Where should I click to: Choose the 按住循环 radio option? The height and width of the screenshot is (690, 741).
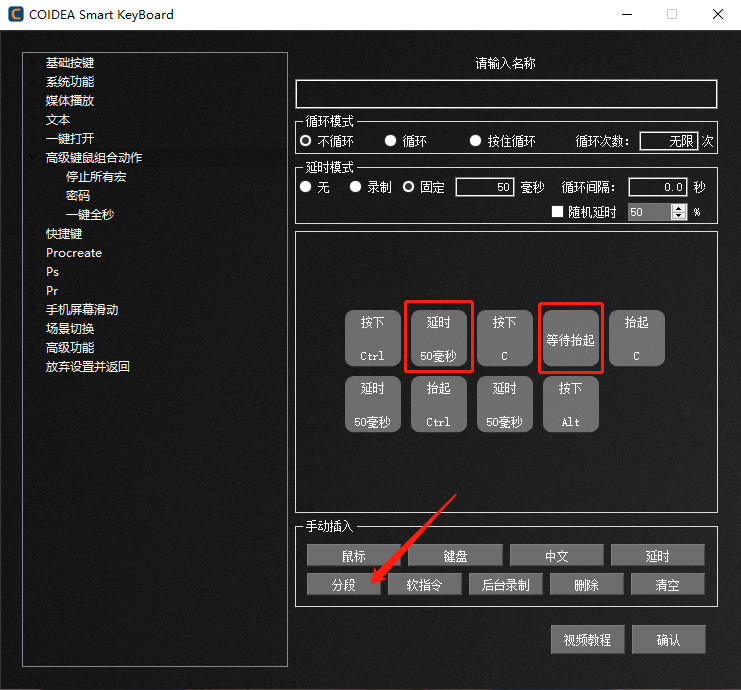[x=475, y=141]
